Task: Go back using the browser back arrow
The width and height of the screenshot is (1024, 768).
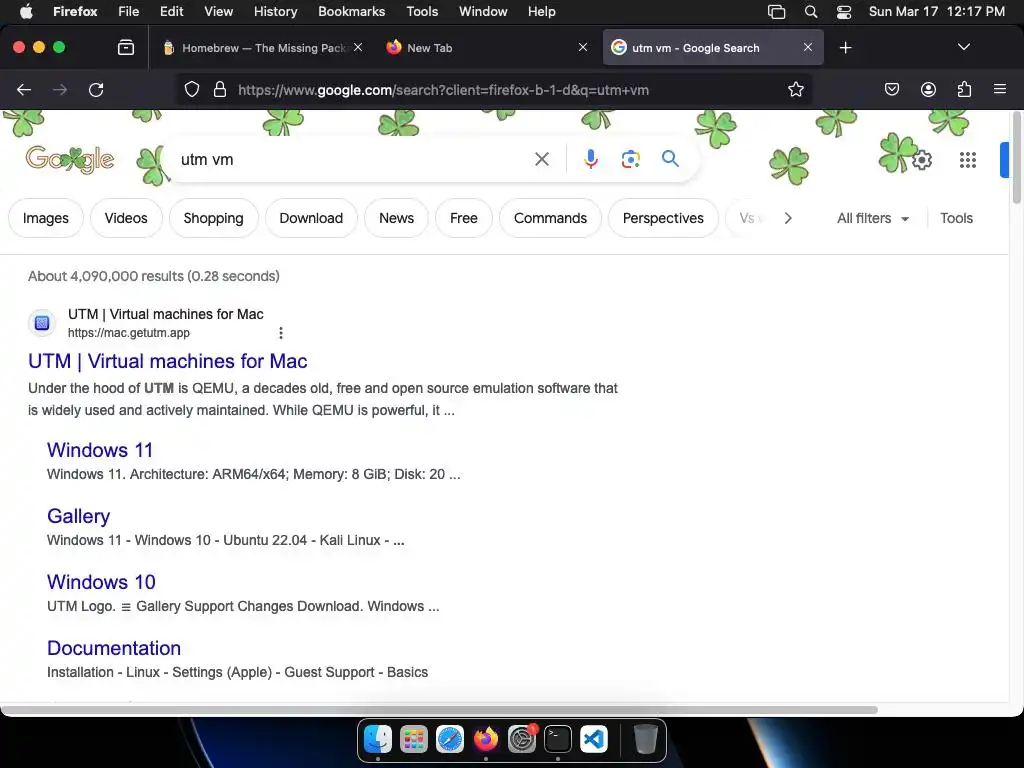Action: pyautogui.click(x=24, y=90)
